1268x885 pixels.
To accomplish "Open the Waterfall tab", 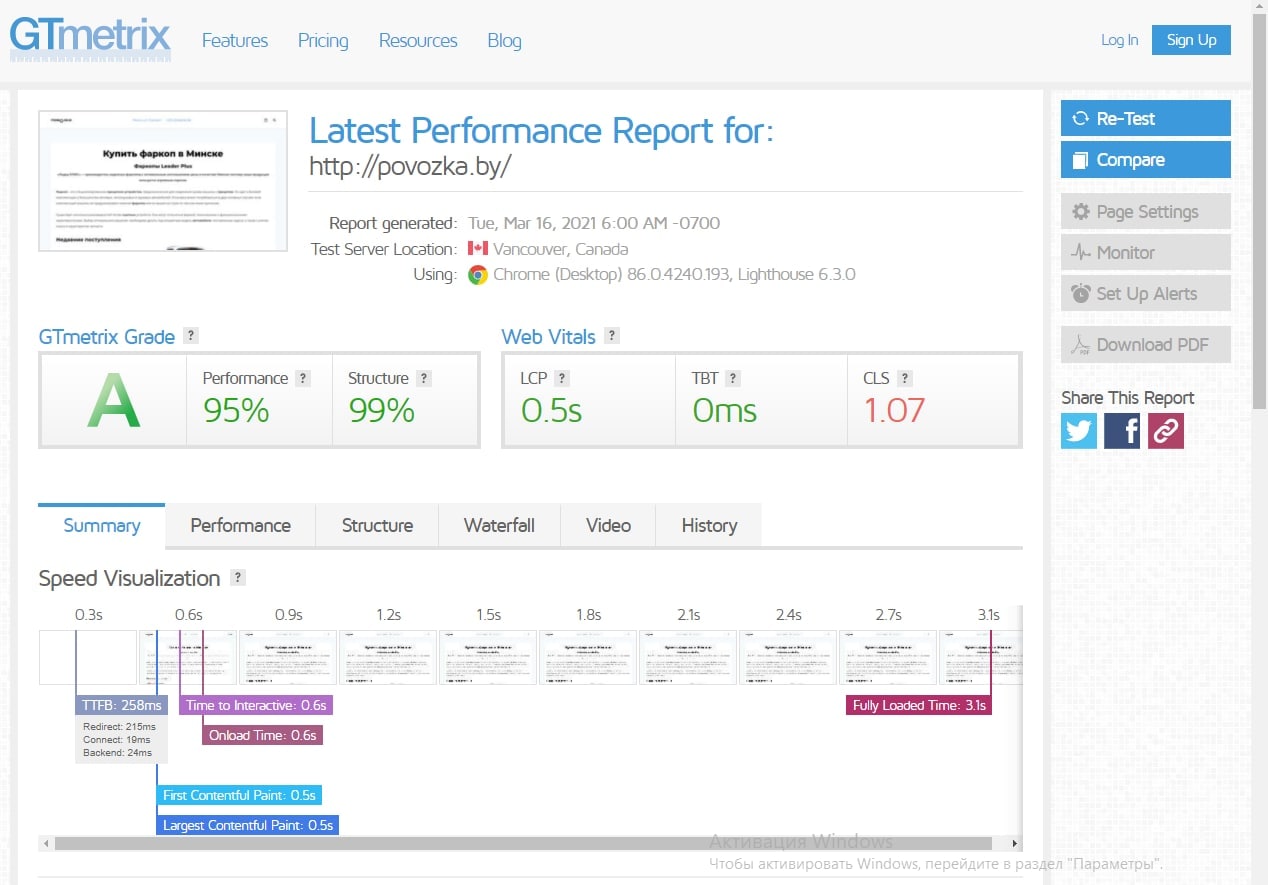I will pos(499,525).
